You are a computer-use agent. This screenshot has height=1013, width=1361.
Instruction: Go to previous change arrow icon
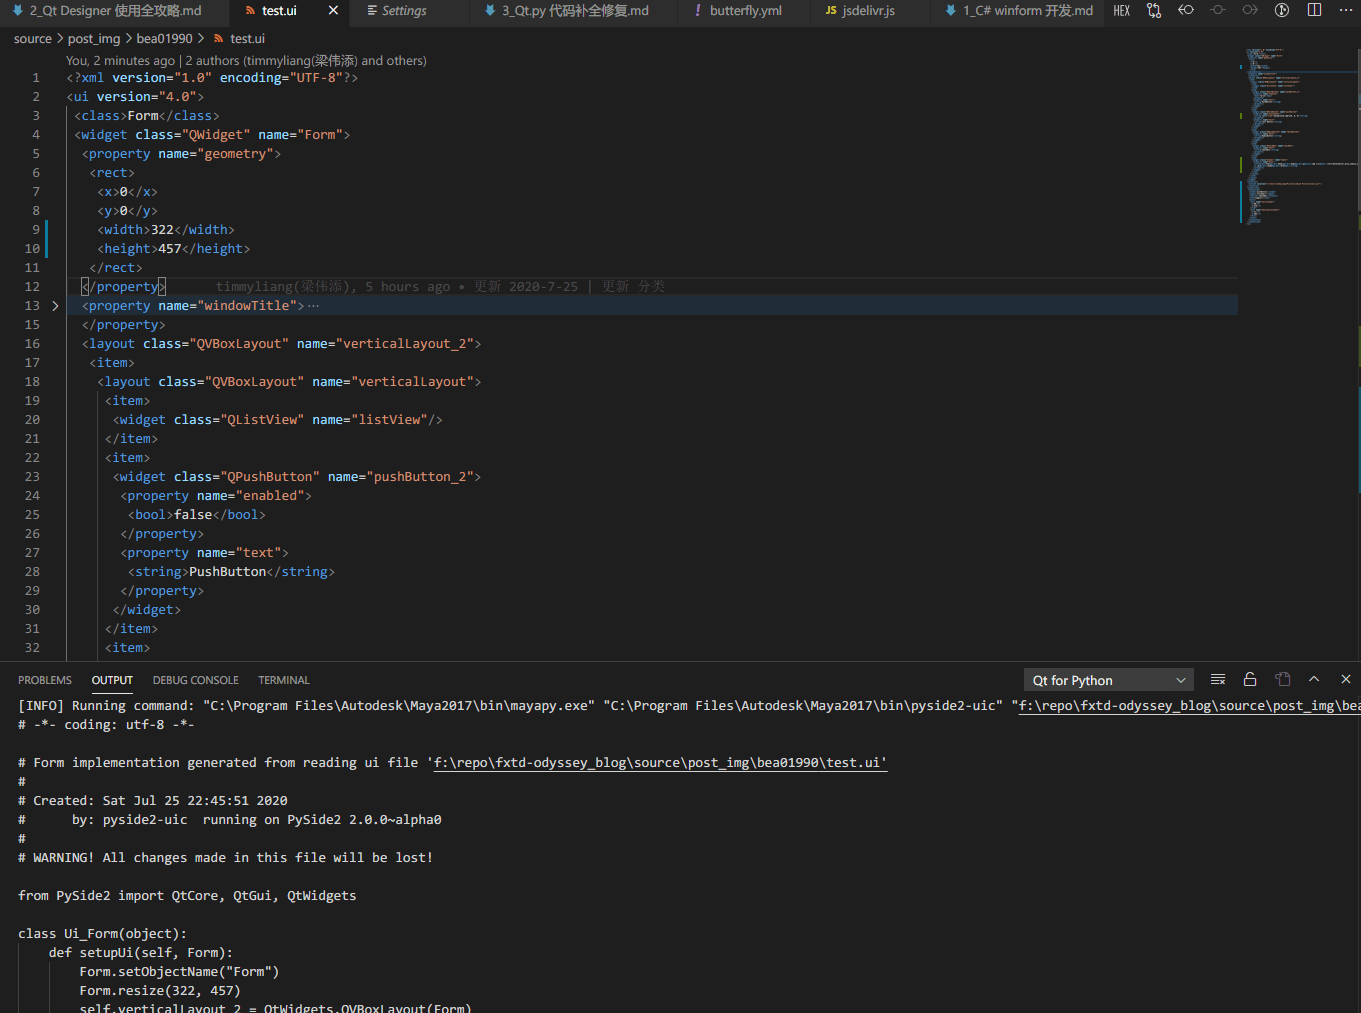1186,10
